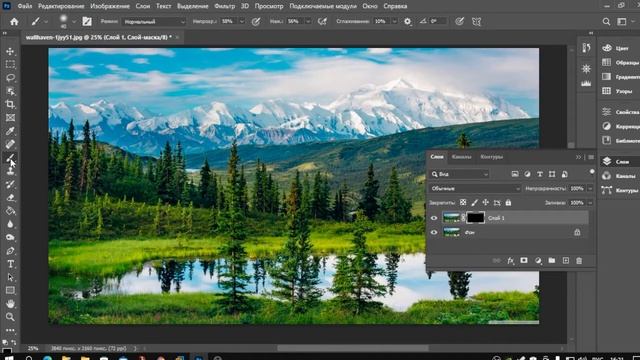
Task: Create new adjustment layer icon
Action: pos(538,260)
